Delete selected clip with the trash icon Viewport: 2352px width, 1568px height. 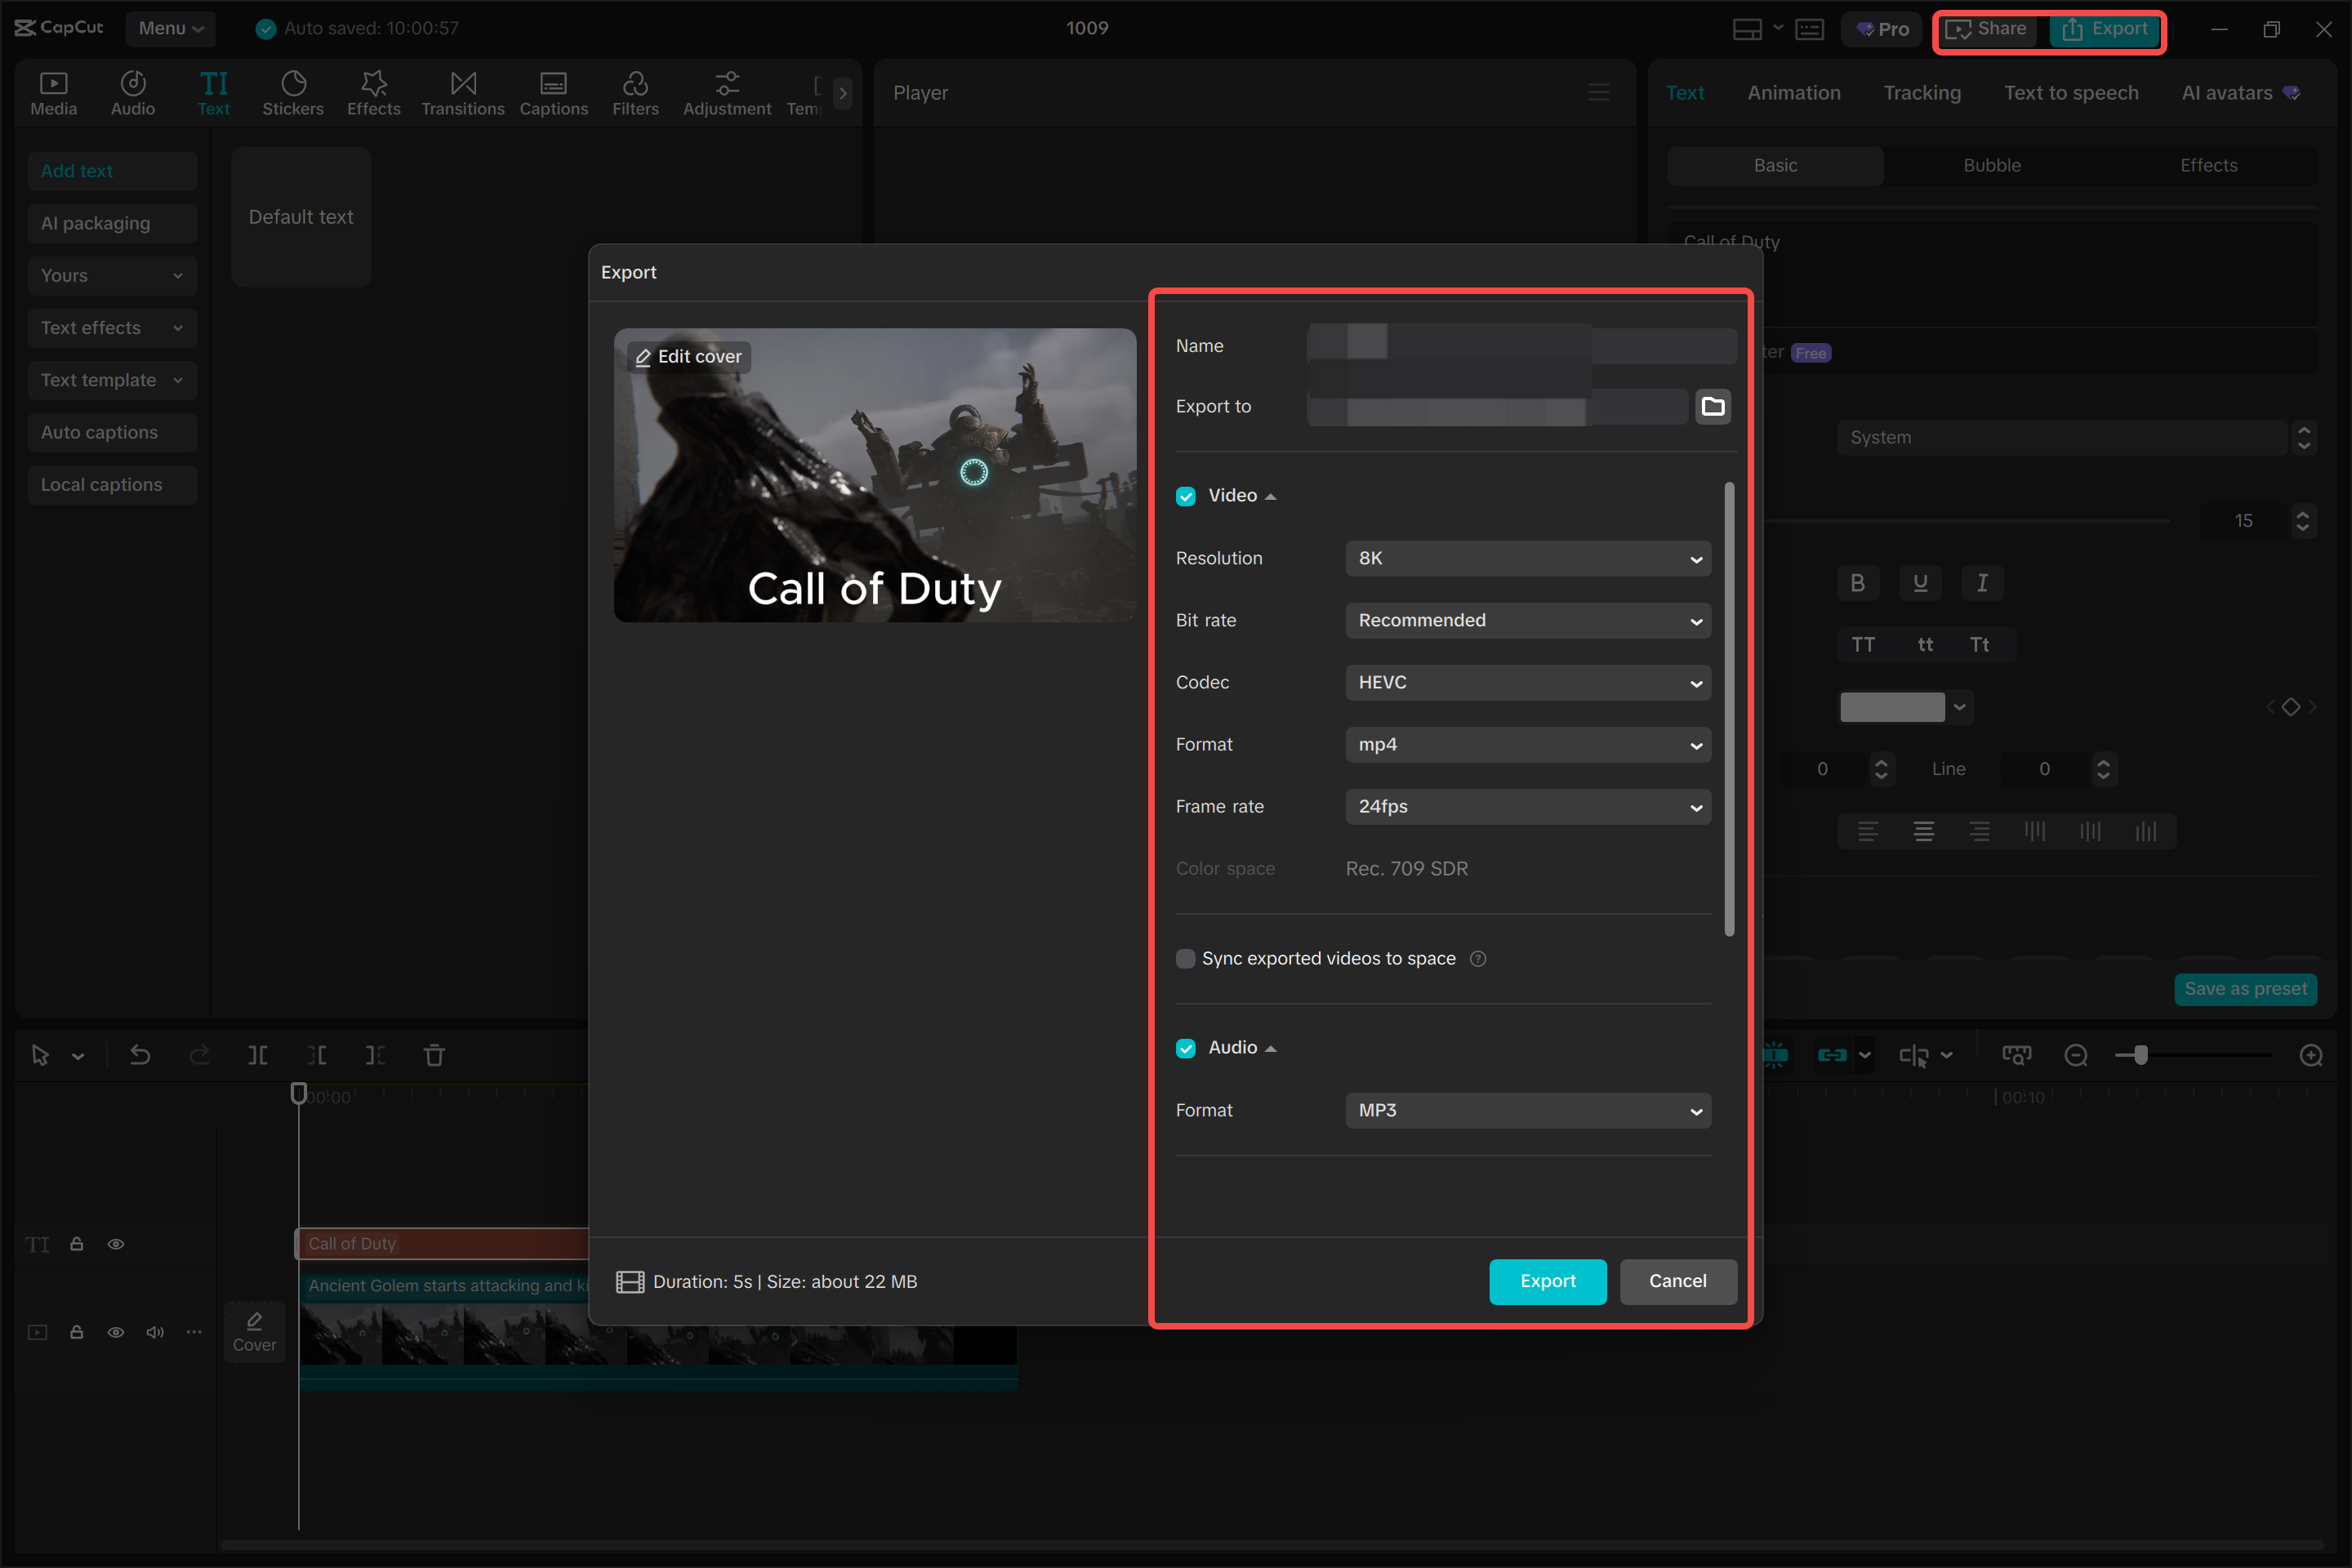(434, 1054)
